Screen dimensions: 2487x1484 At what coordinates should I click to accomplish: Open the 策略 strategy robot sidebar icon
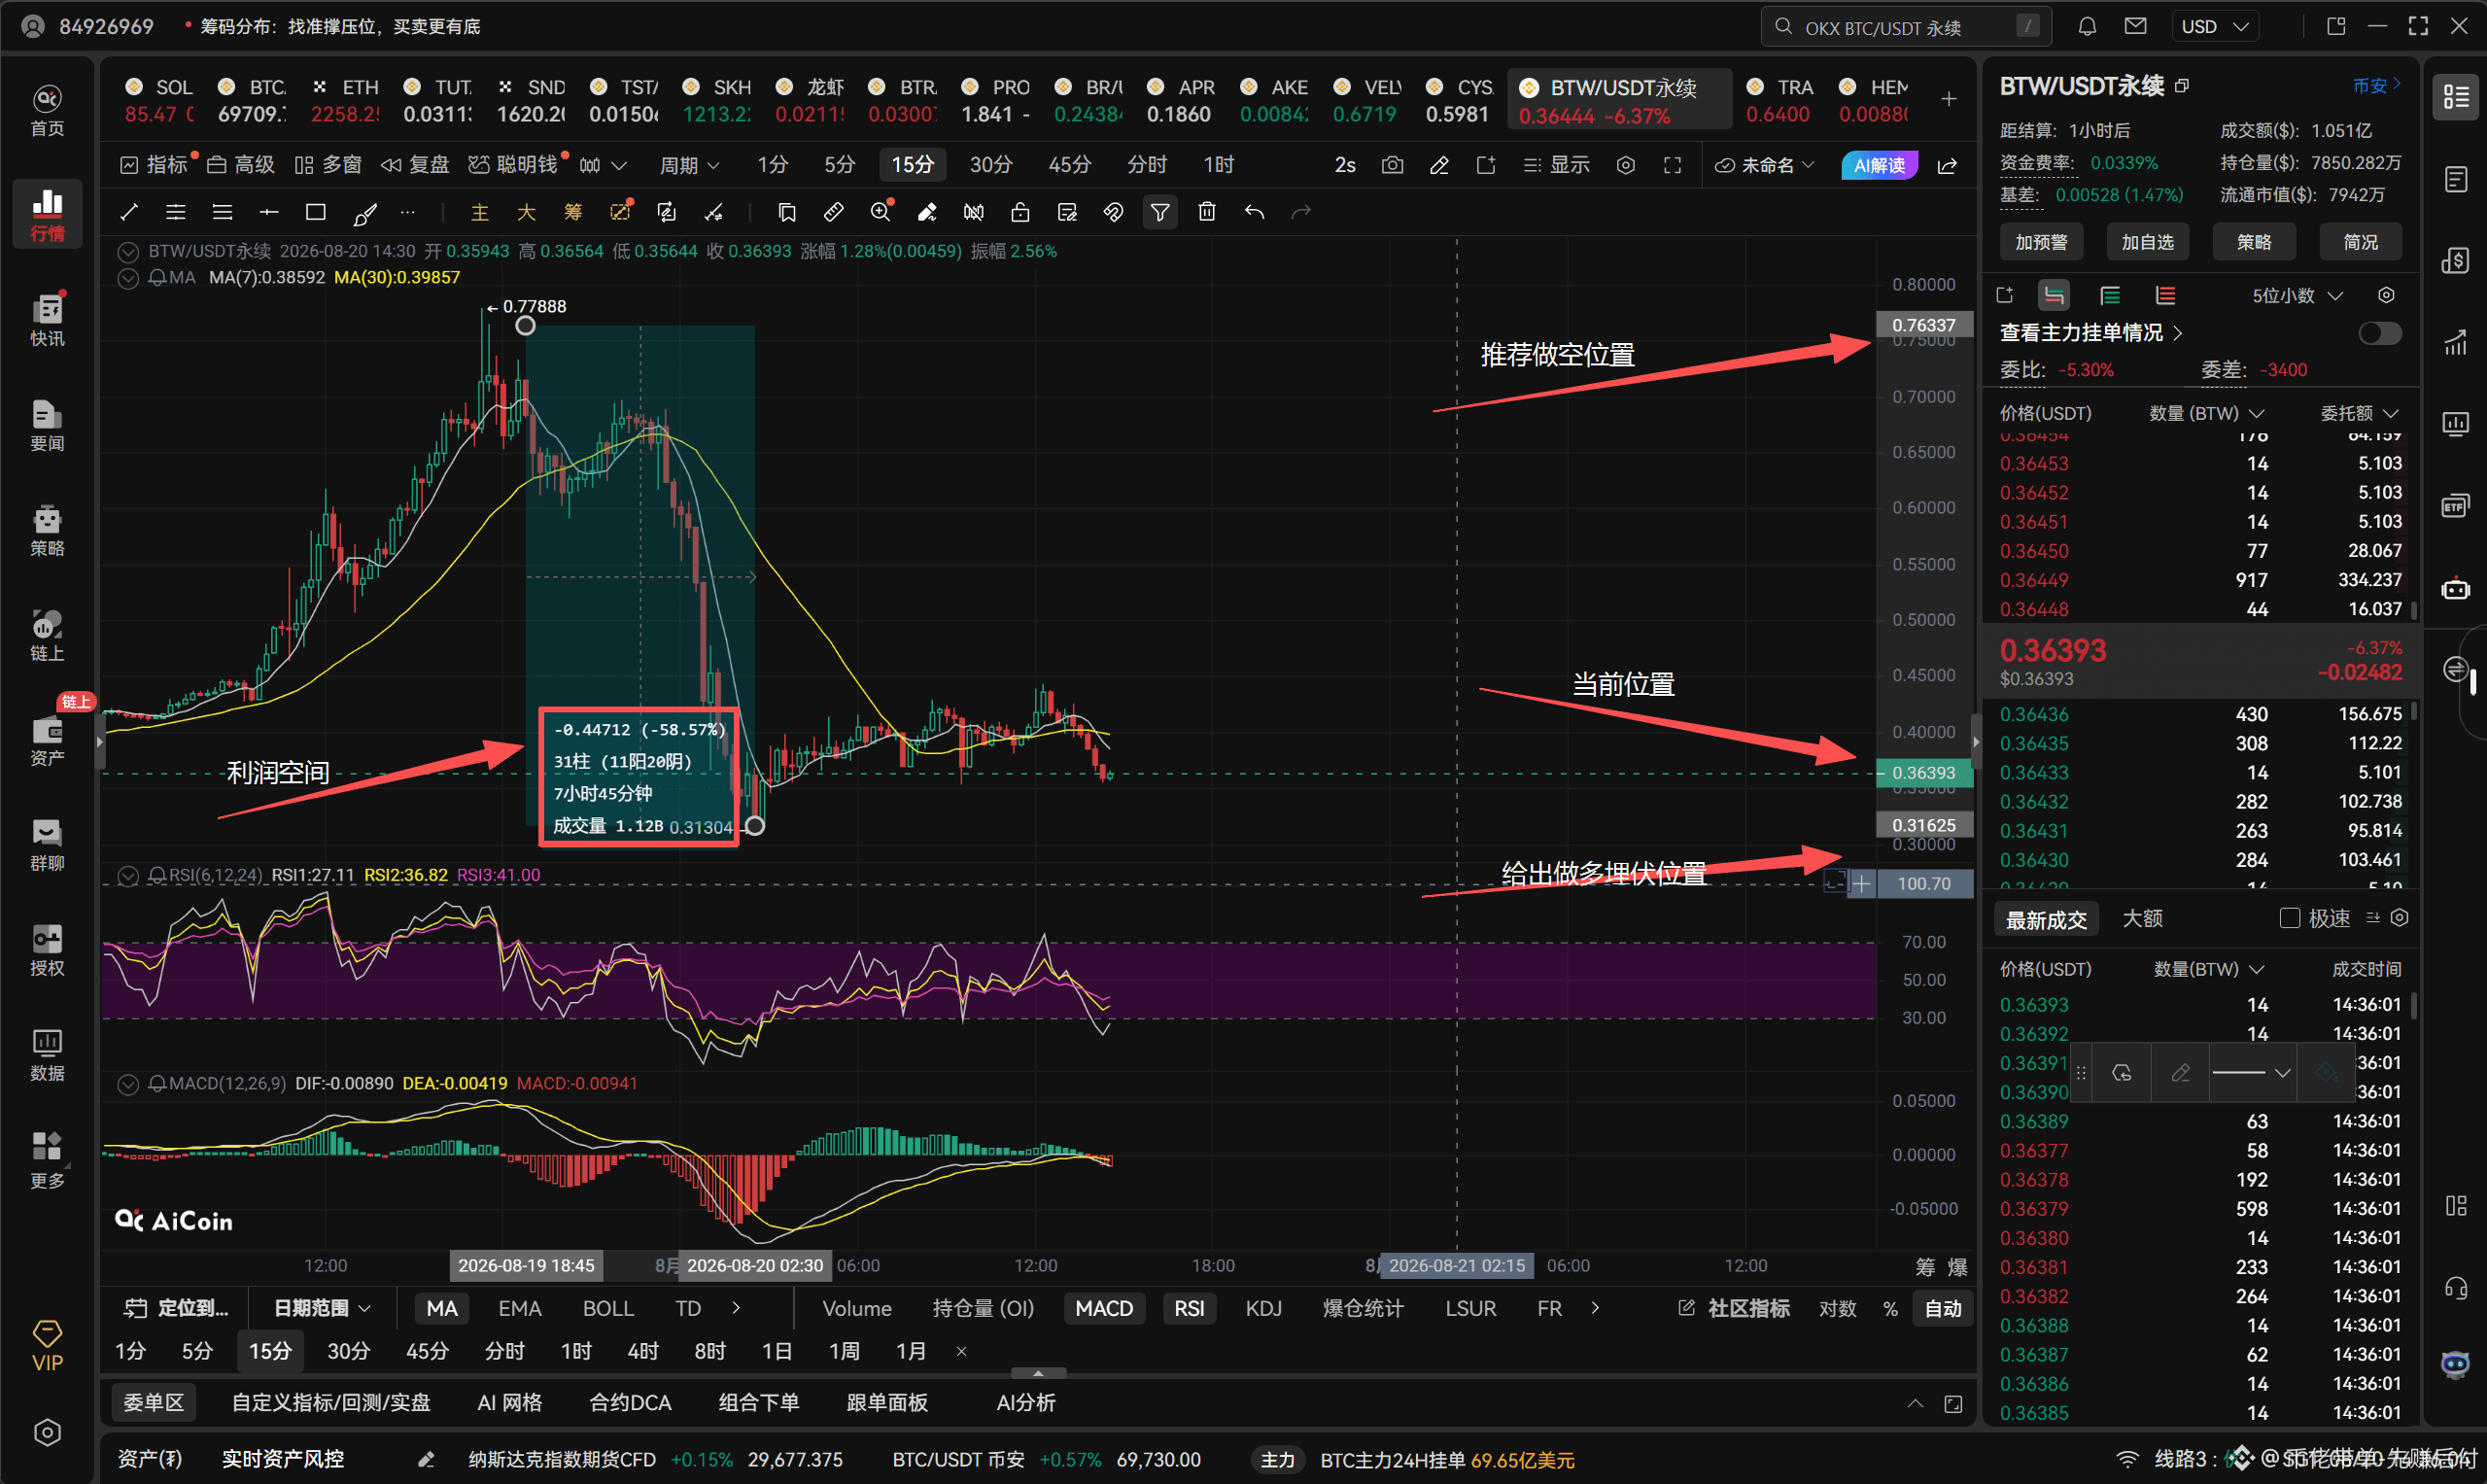tap(47, 529)
